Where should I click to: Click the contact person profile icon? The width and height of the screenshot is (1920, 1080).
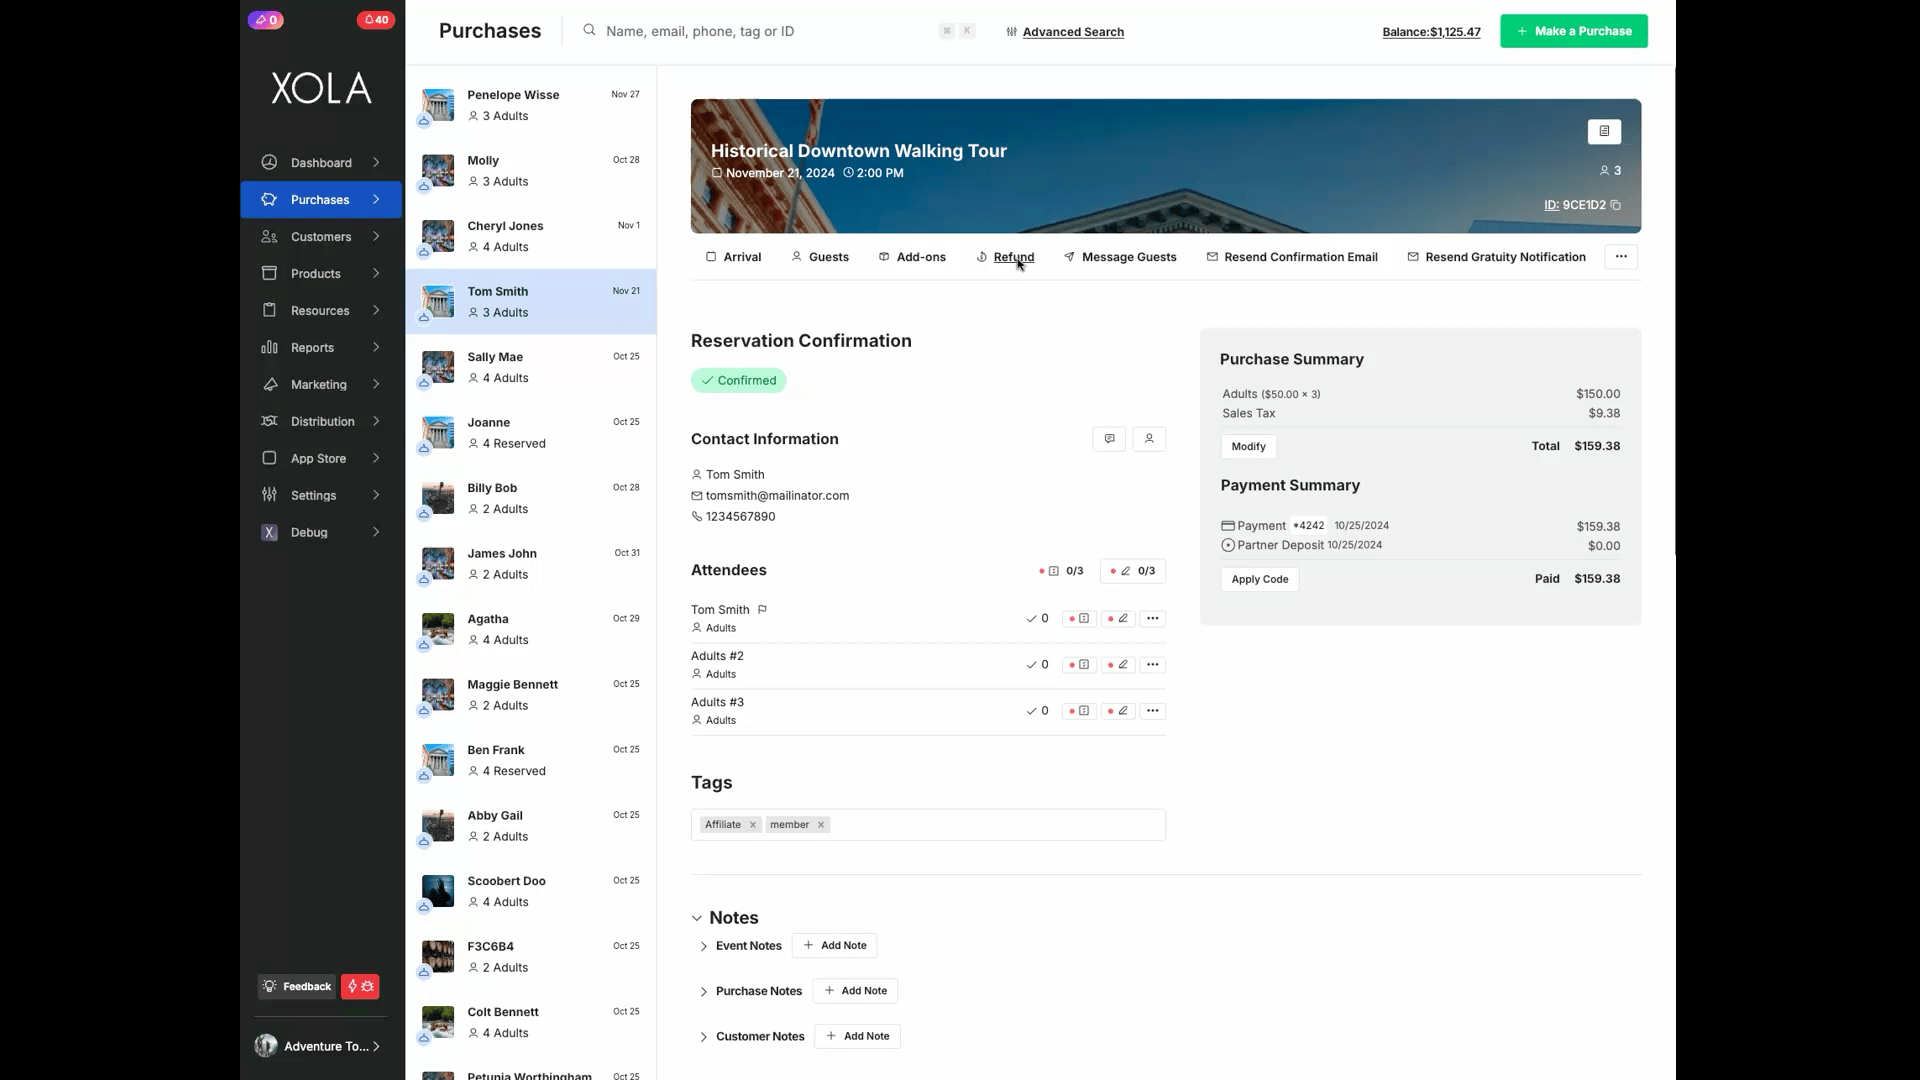1149,439
